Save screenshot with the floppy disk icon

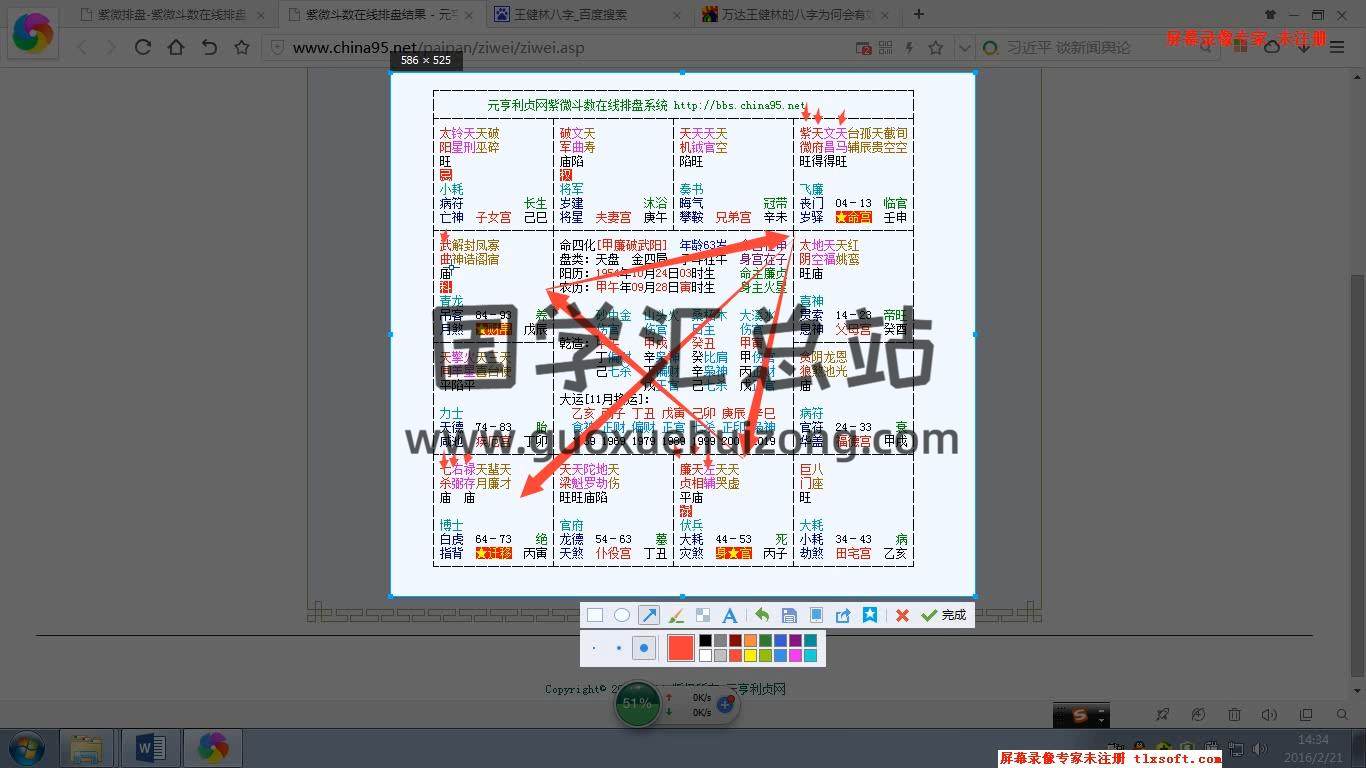tap(789, 615)
